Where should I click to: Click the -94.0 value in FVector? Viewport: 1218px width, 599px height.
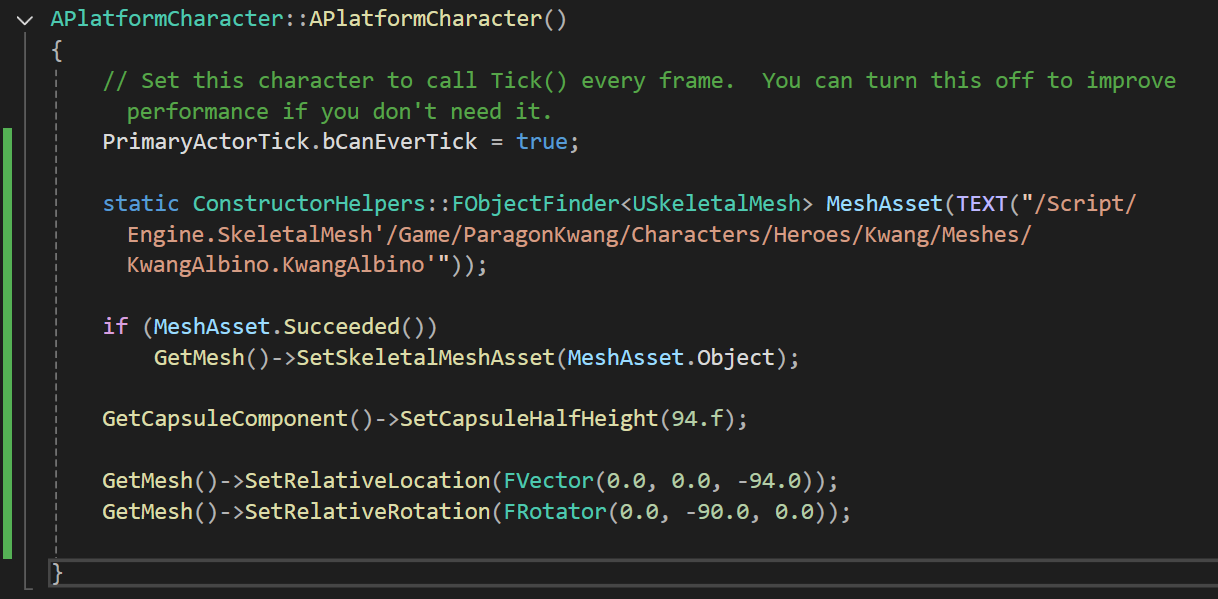pos(769,481)
